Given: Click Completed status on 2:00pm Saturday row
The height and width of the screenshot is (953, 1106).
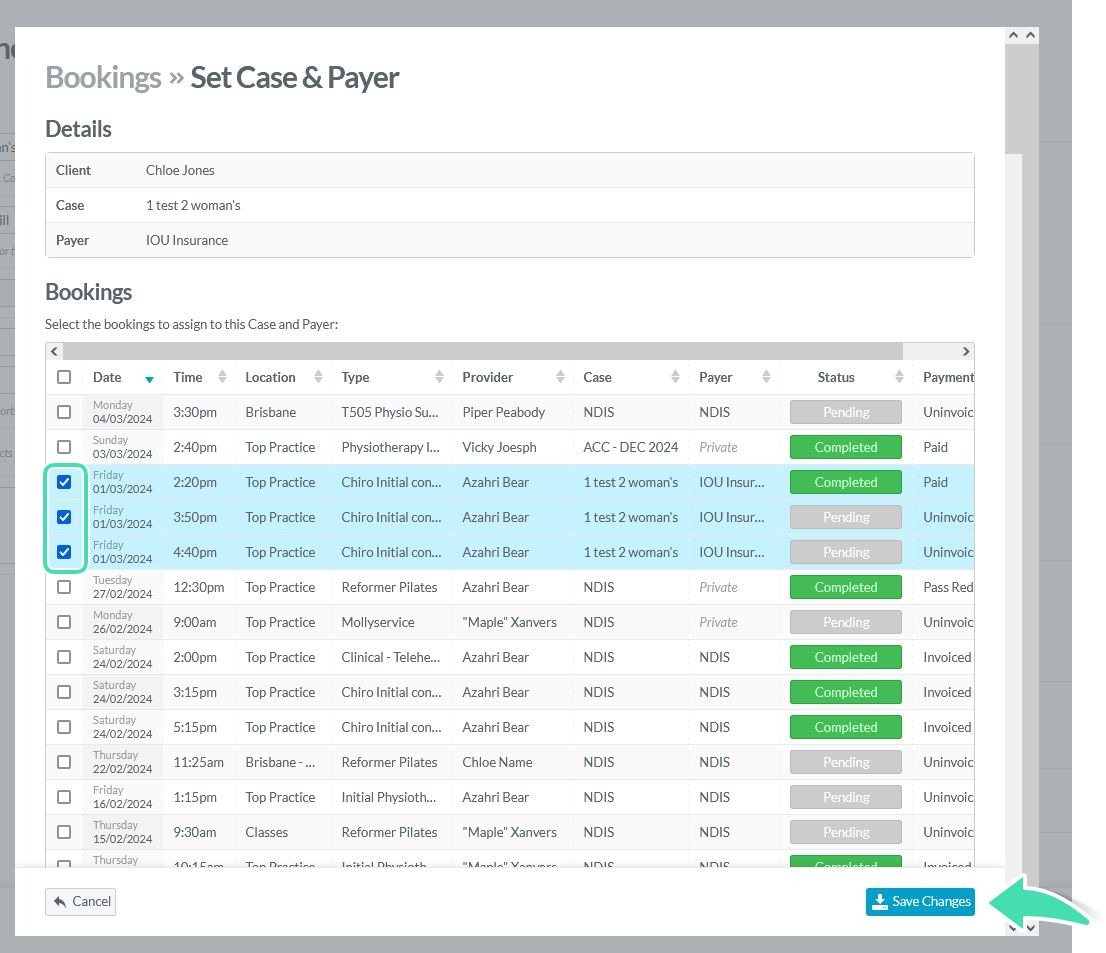Looking at the screenshot, I should tap(846, 657).
